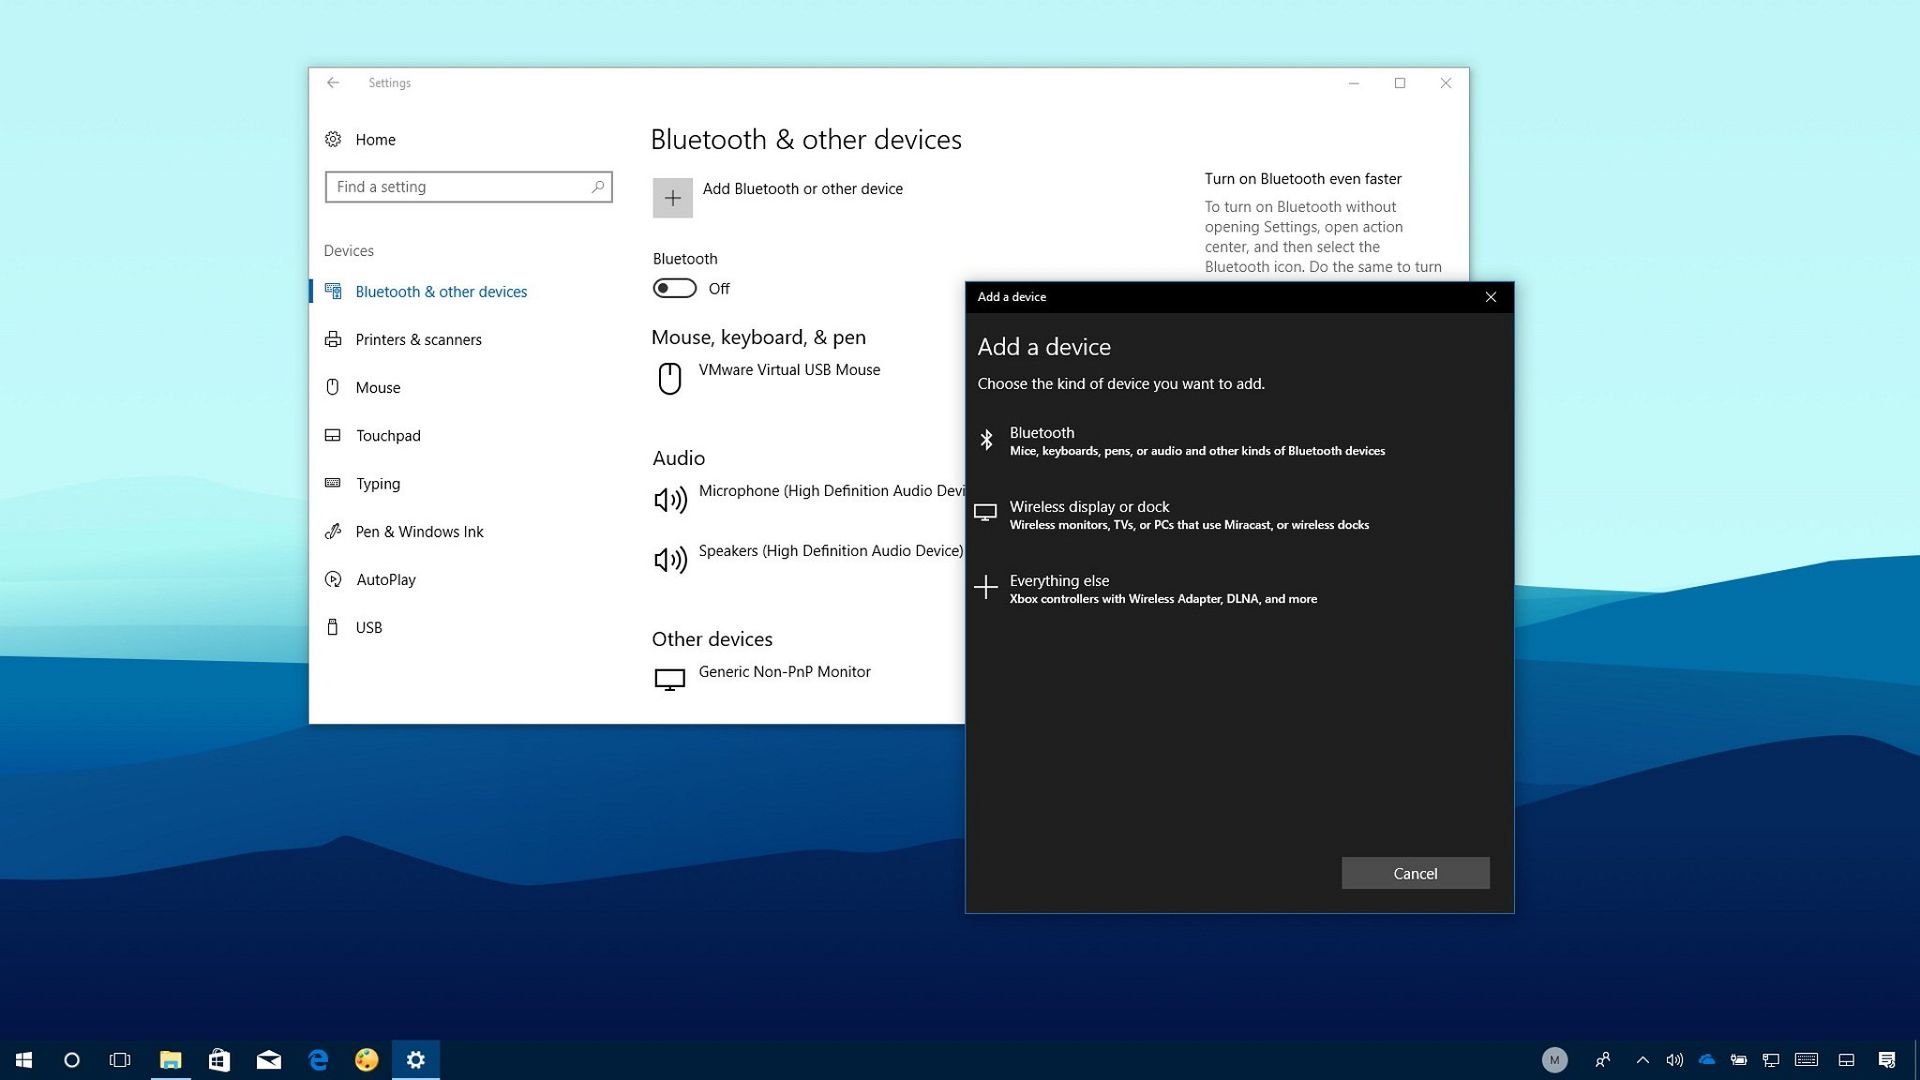Open Typing settings
The height and width of the screenshot is (1080, 1920).
377,483
